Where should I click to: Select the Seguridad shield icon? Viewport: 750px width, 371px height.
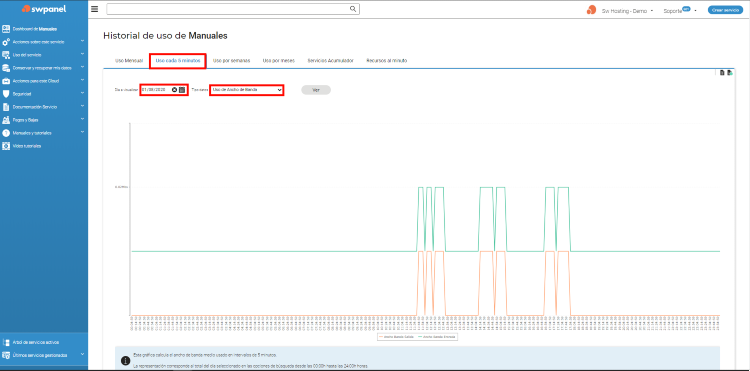coord(6,94)
